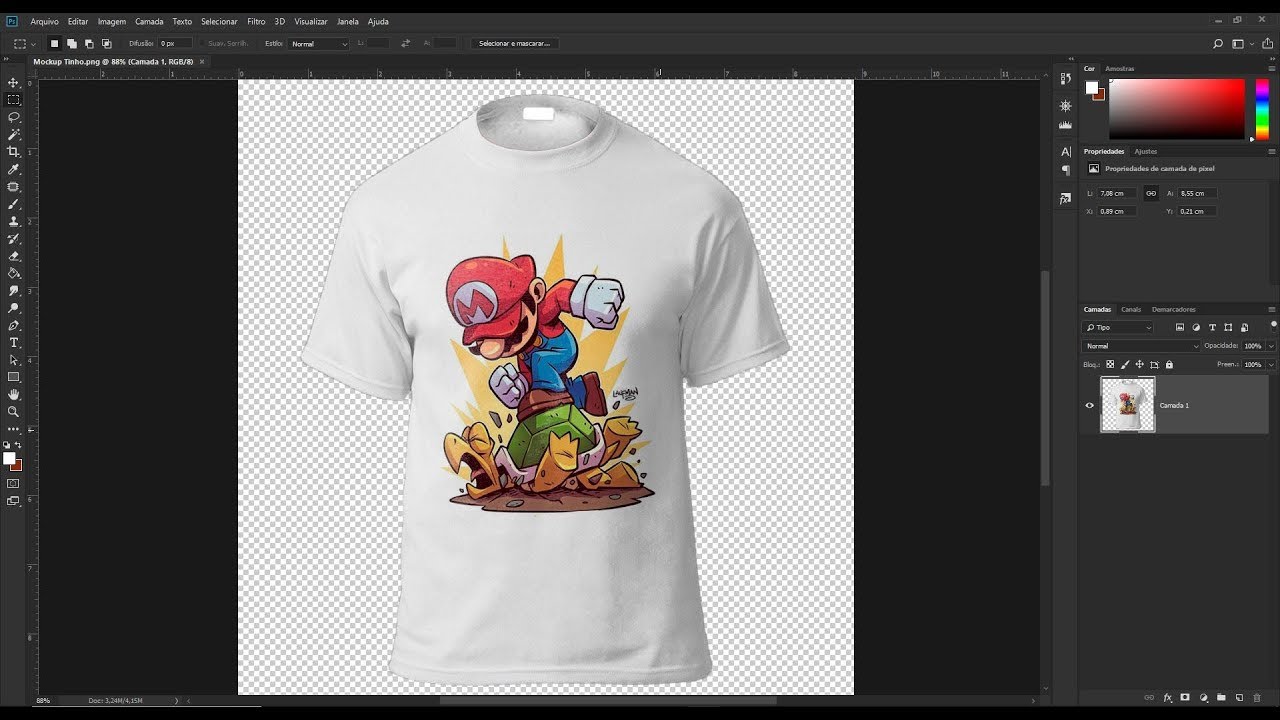Screen dimensions: 1280x720
Task: Select the Zoom tool
Action: pyautogui.click(x=14, y=411)
